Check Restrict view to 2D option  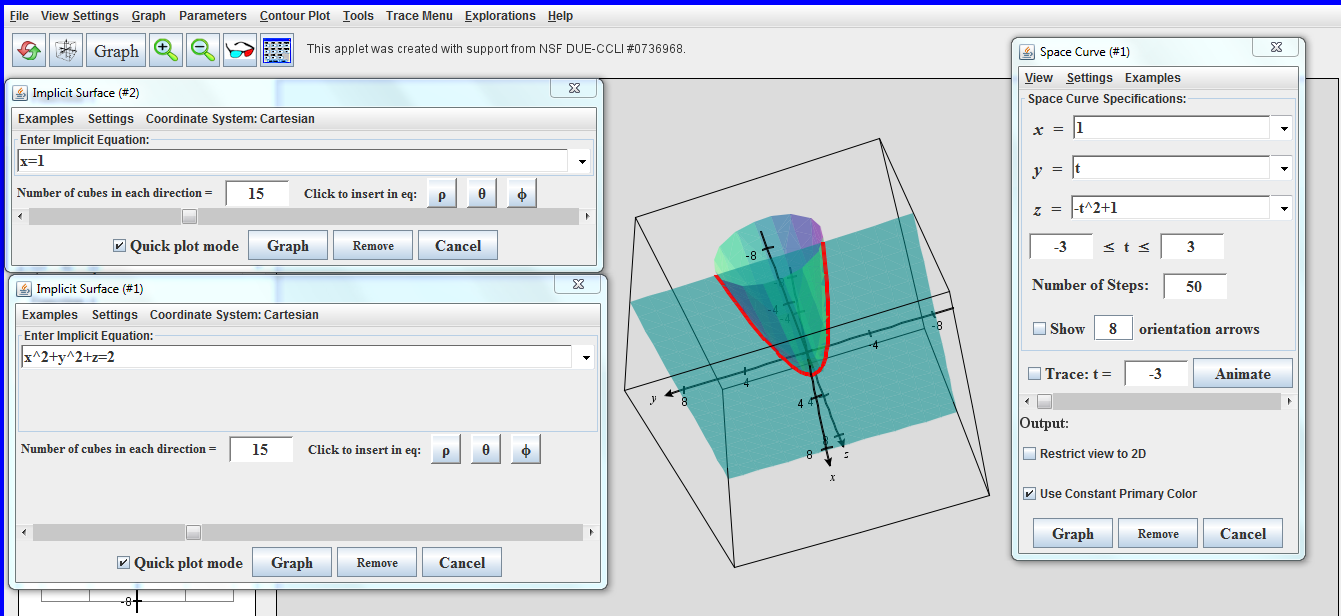tap(1029, 453)
